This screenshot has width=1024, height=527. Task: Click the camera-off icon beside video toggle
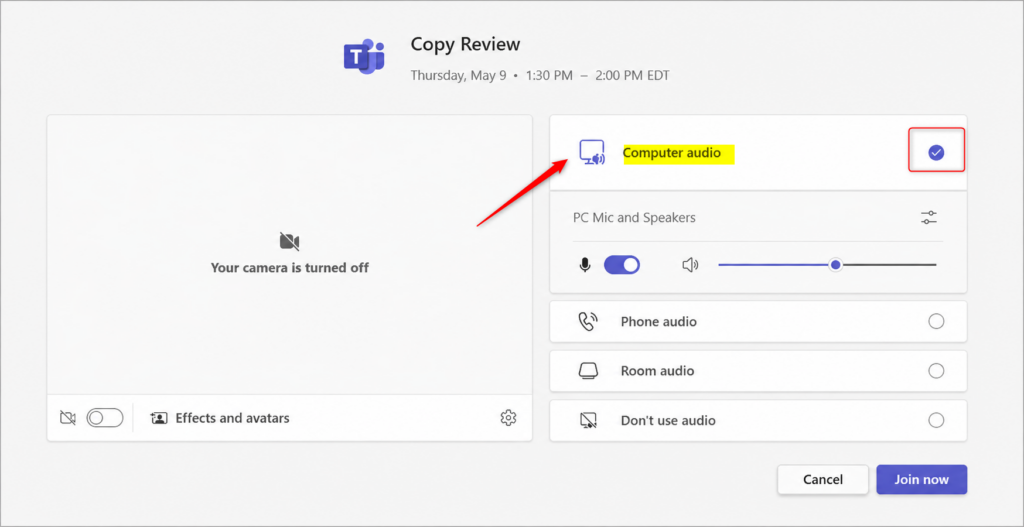[68, 418]
